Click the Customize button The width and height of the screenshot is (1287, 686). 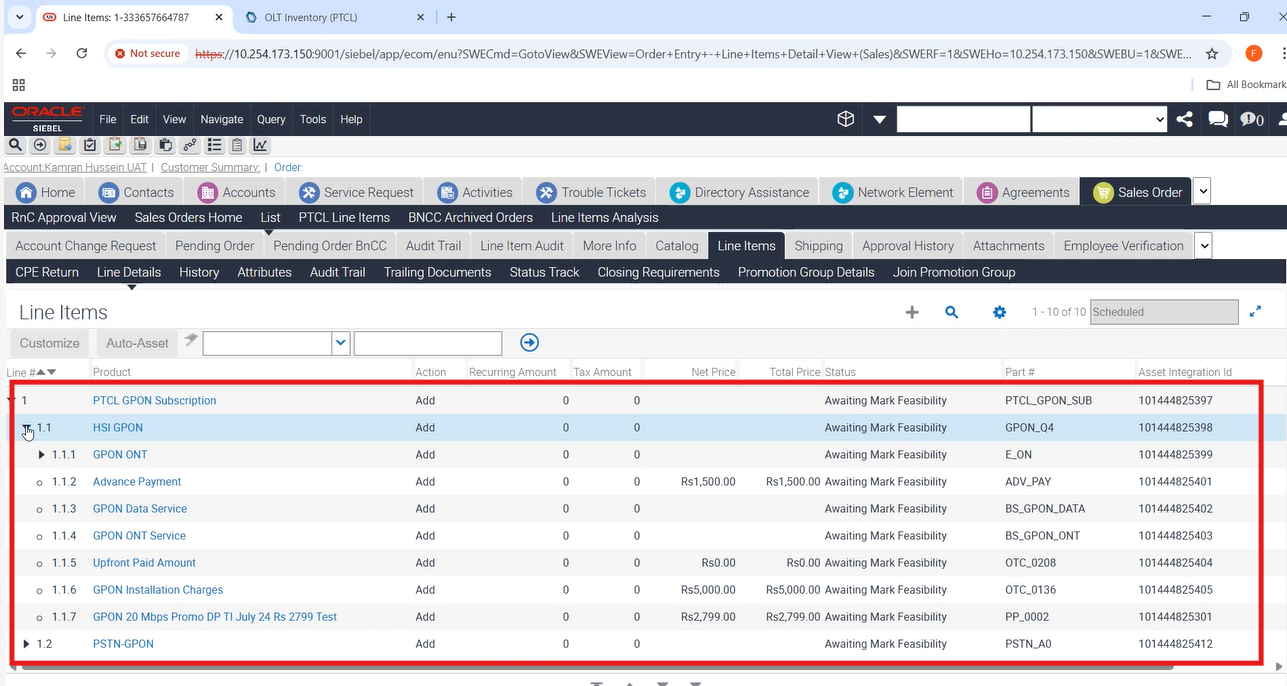[49, 343]
